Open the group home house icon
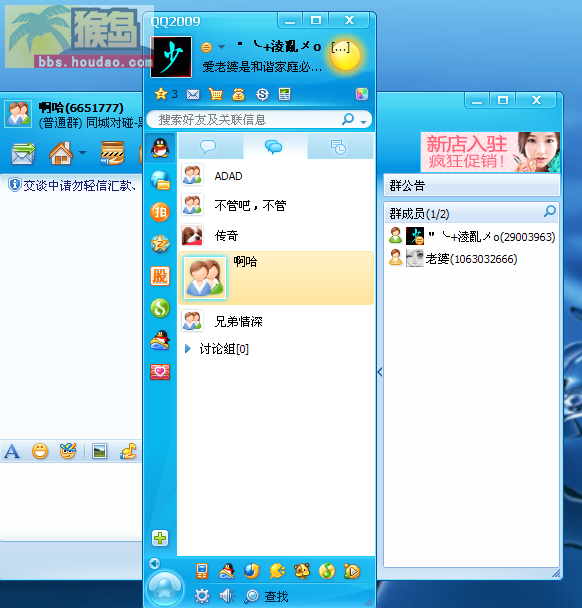582x608 pixels. click(x=61, y=153)
